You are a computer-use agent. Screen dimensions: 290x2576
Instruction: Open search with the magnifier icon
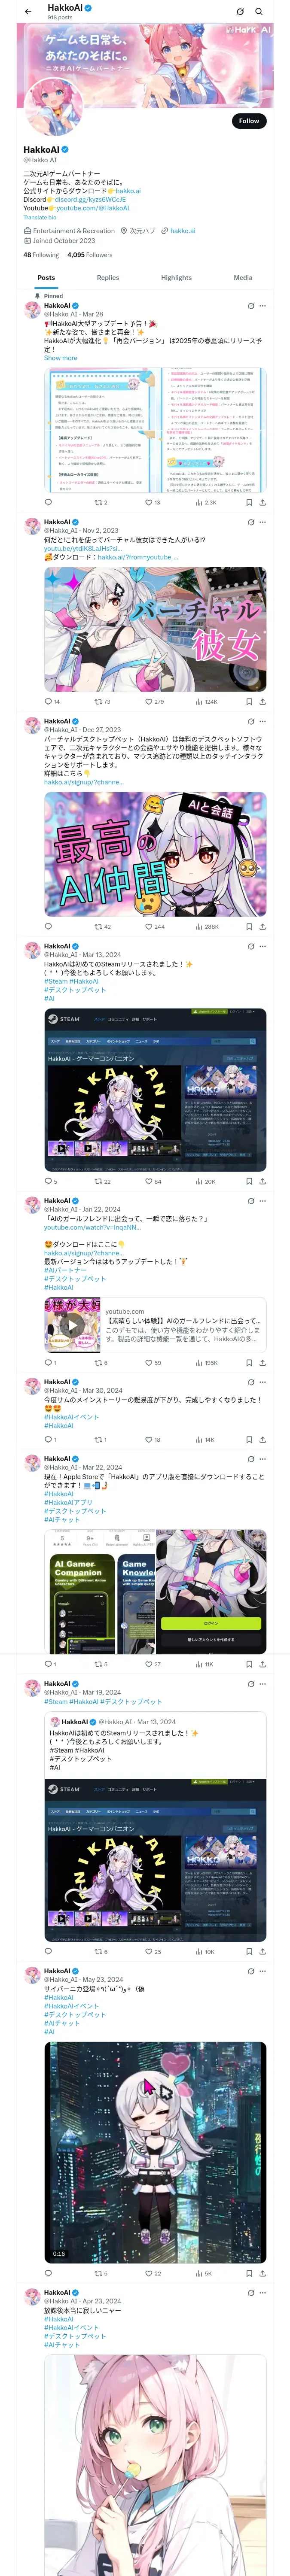point(259,12)
